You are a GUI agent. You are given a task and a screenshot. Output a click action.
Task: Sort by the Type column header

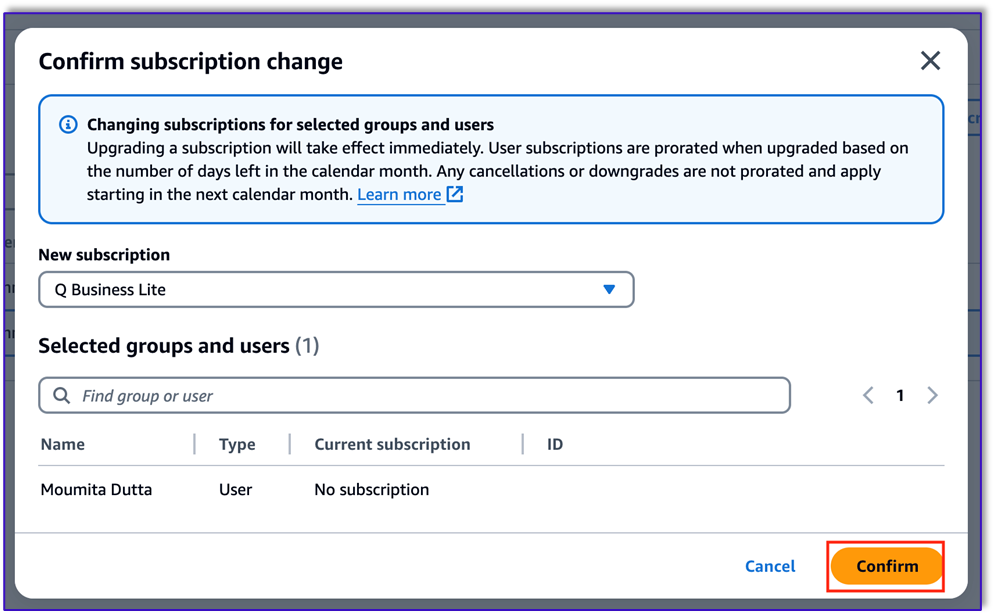pos(236,444)
